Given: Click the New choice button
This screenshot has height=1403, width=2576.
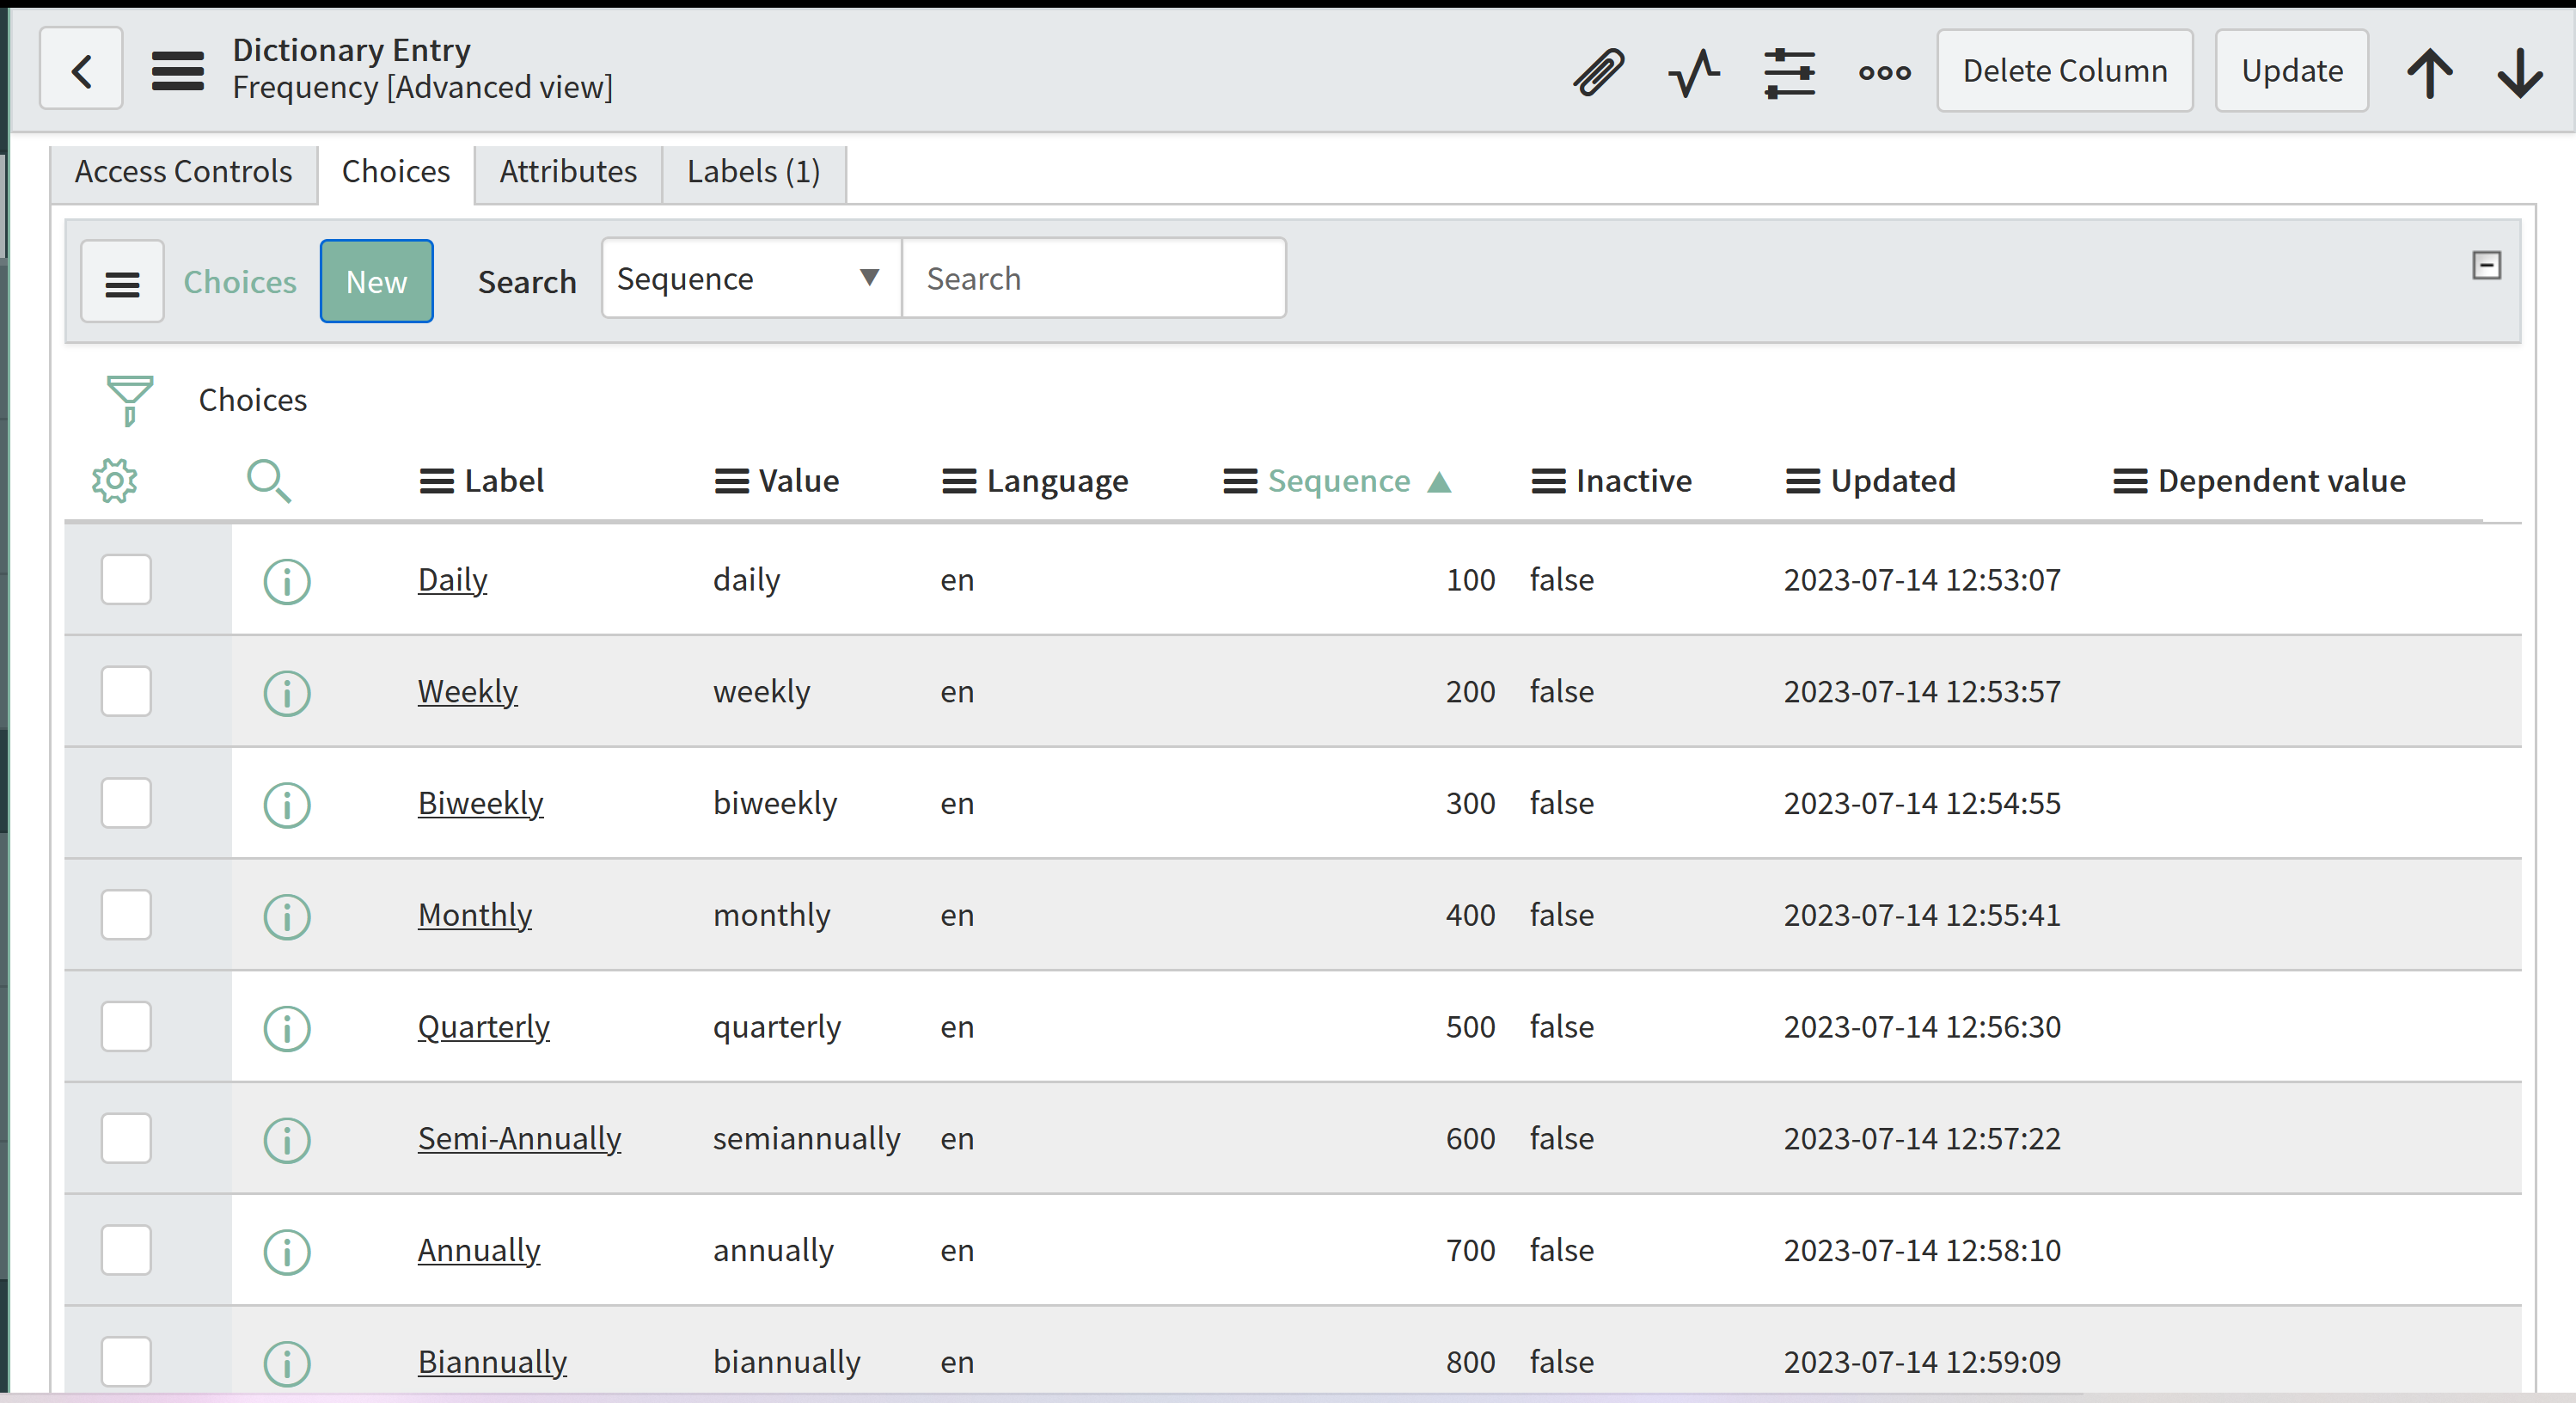Looking at the screenshot, I should (x=376, y=282).
